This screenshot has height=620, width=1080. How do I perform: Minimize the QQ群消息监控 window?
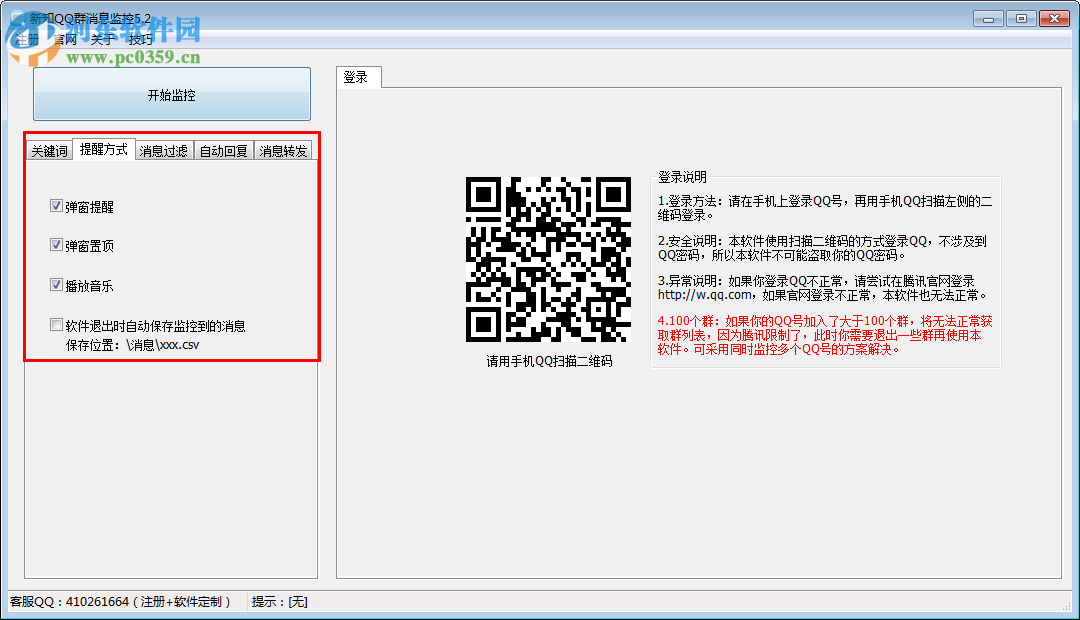point(986,17)
